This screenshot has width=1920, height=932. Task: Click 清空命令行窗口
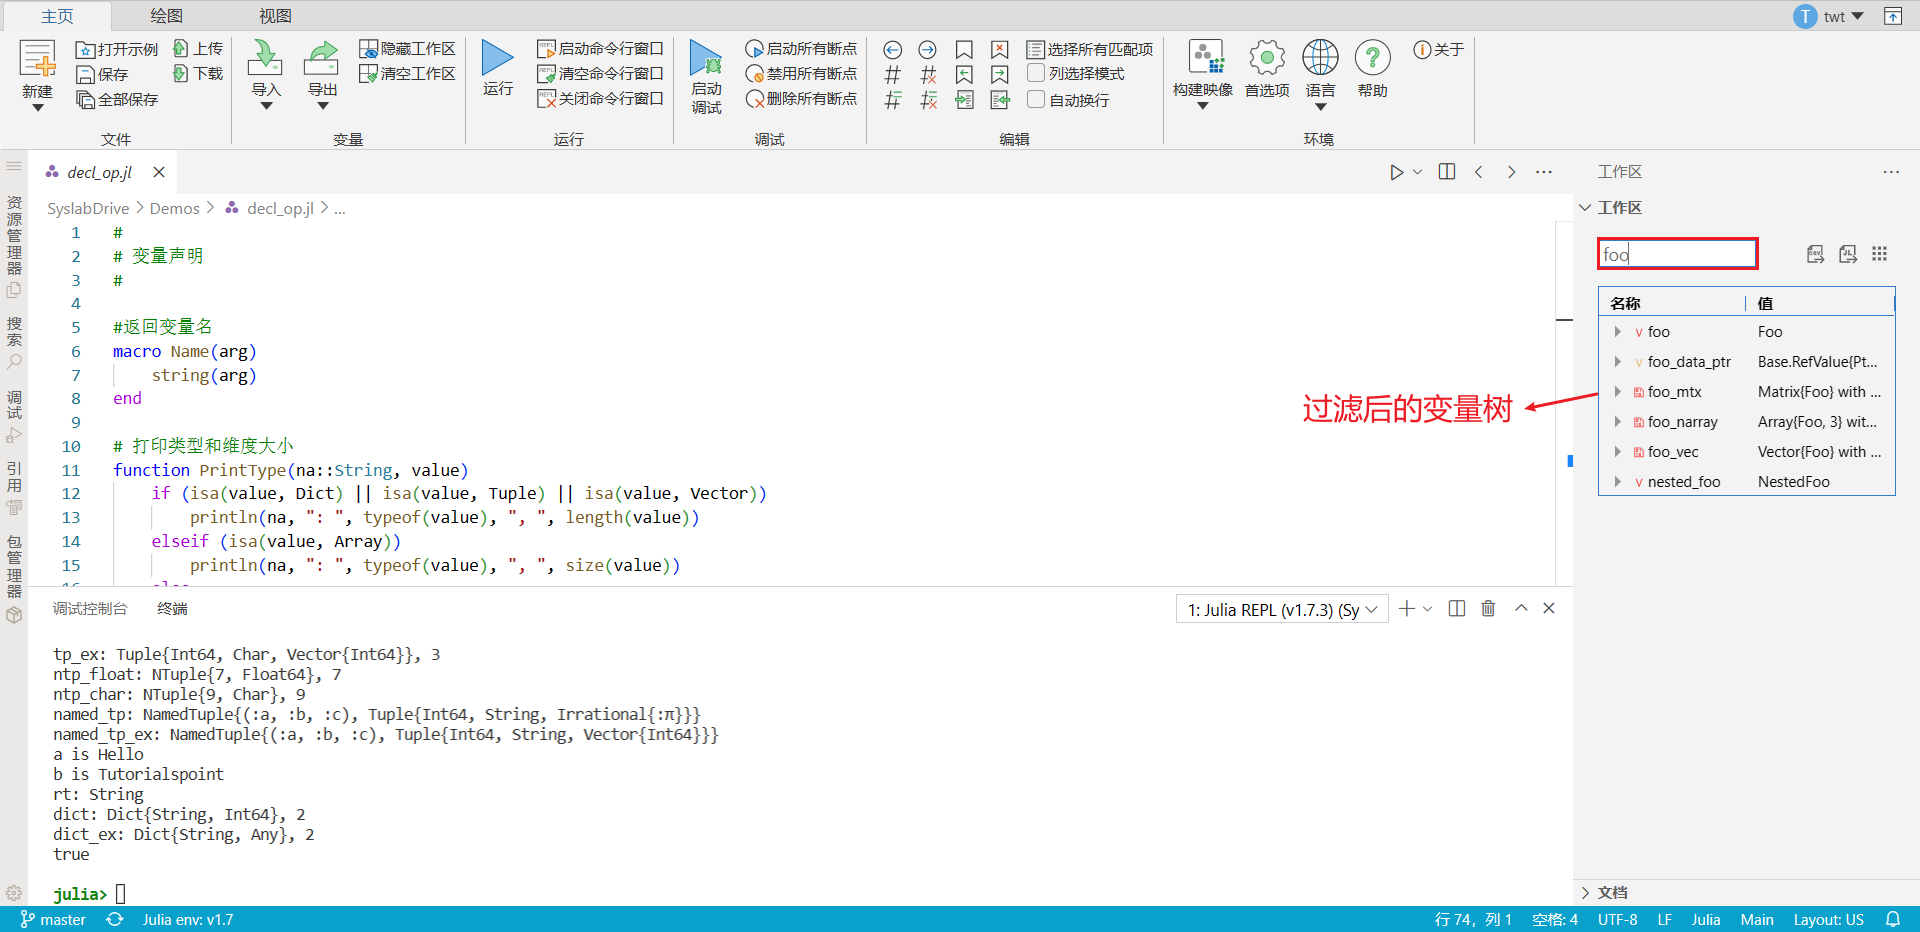[600, 73]
